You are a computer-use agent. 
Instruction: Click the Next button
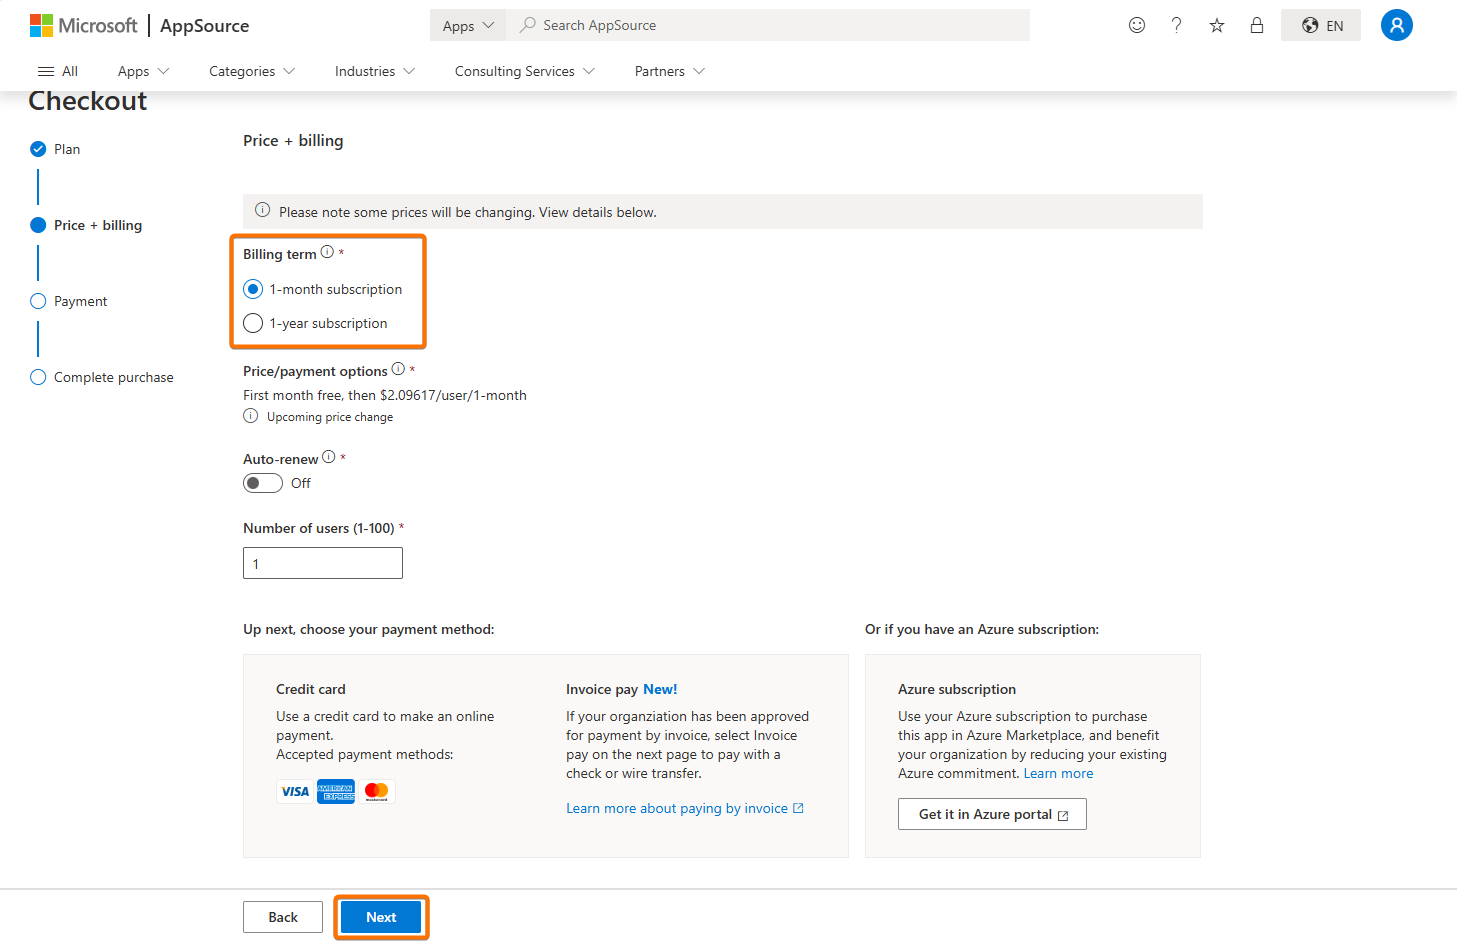click(x=381, y=917)
